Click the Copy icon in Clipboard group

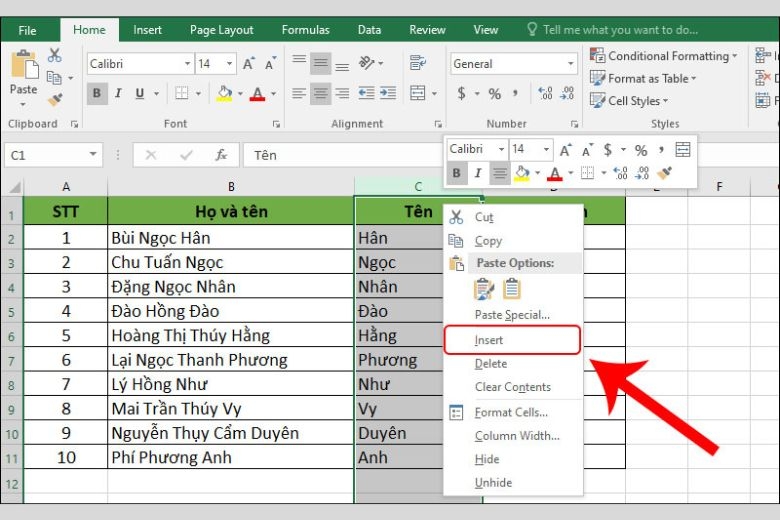(54, 78)
